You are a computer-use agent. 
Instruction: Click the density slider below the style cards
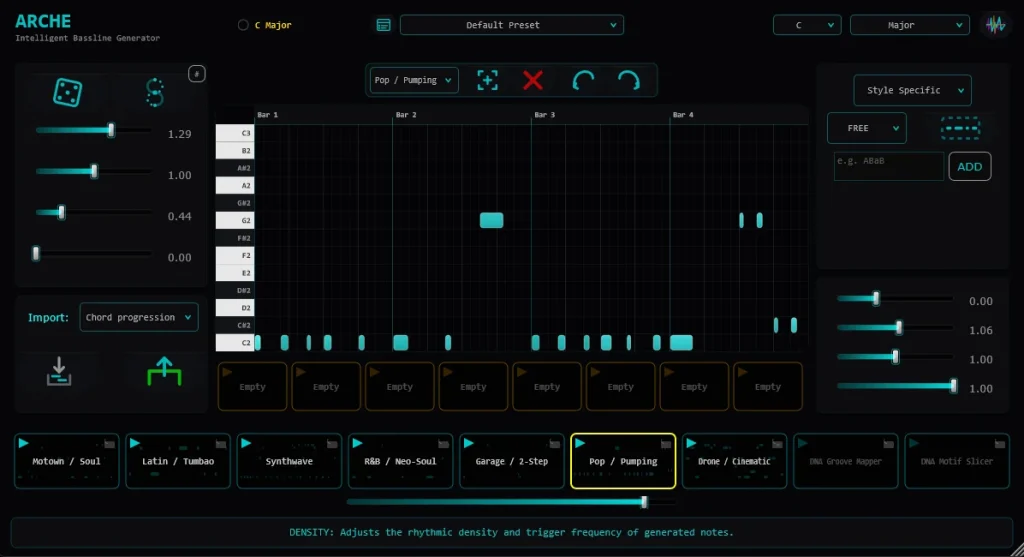coord(510,501)
